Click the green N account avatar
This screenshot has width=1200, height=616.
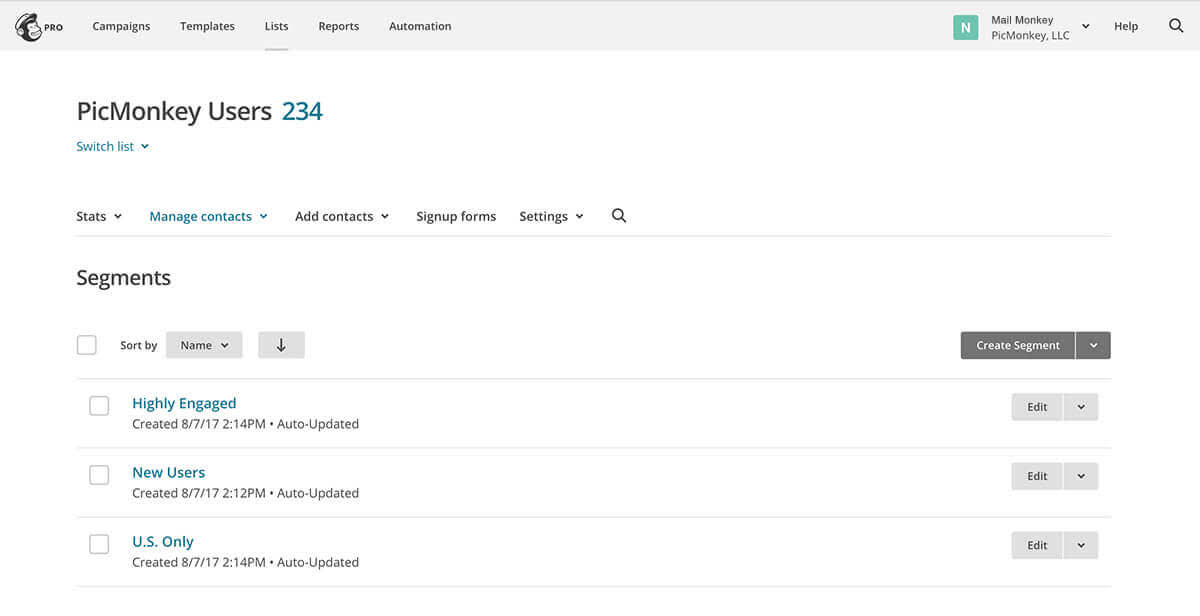coord(965,27)
